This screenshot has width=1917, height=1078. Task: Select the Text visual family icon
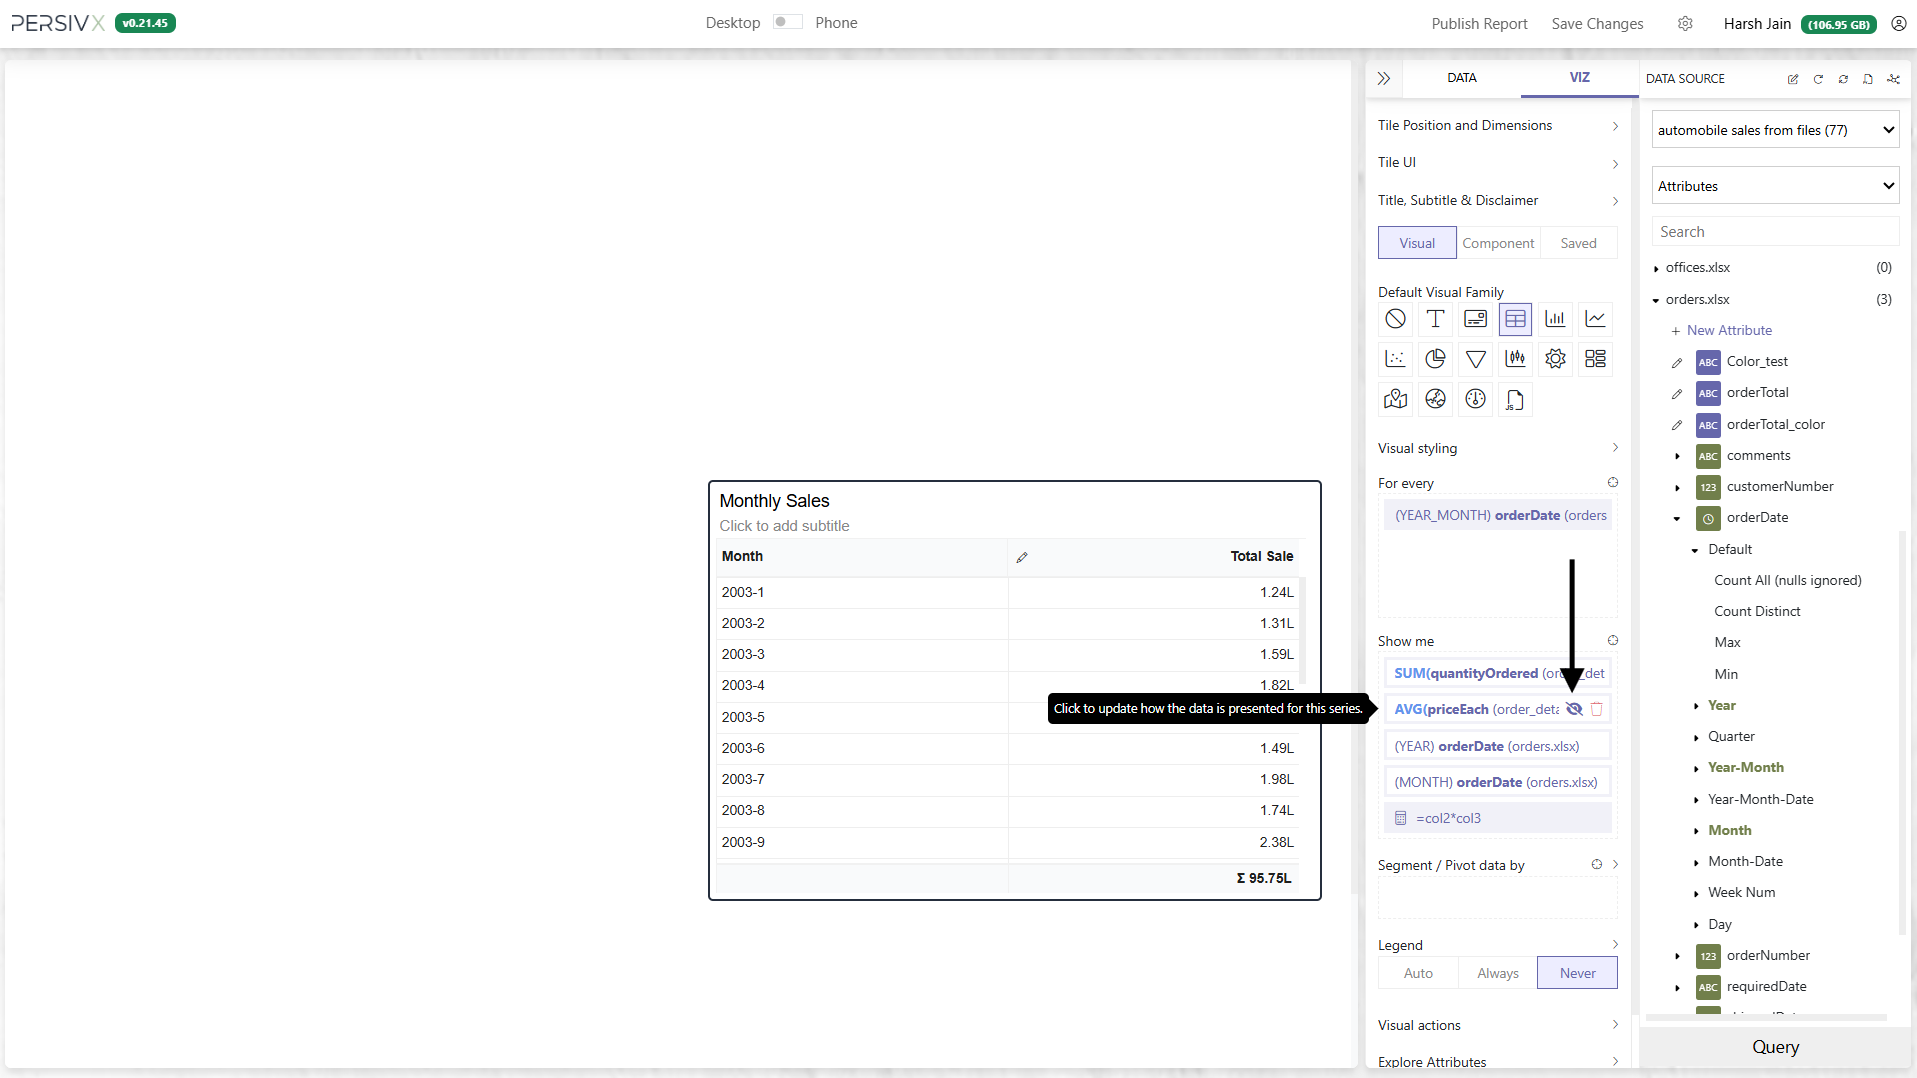coord(1435,319)
